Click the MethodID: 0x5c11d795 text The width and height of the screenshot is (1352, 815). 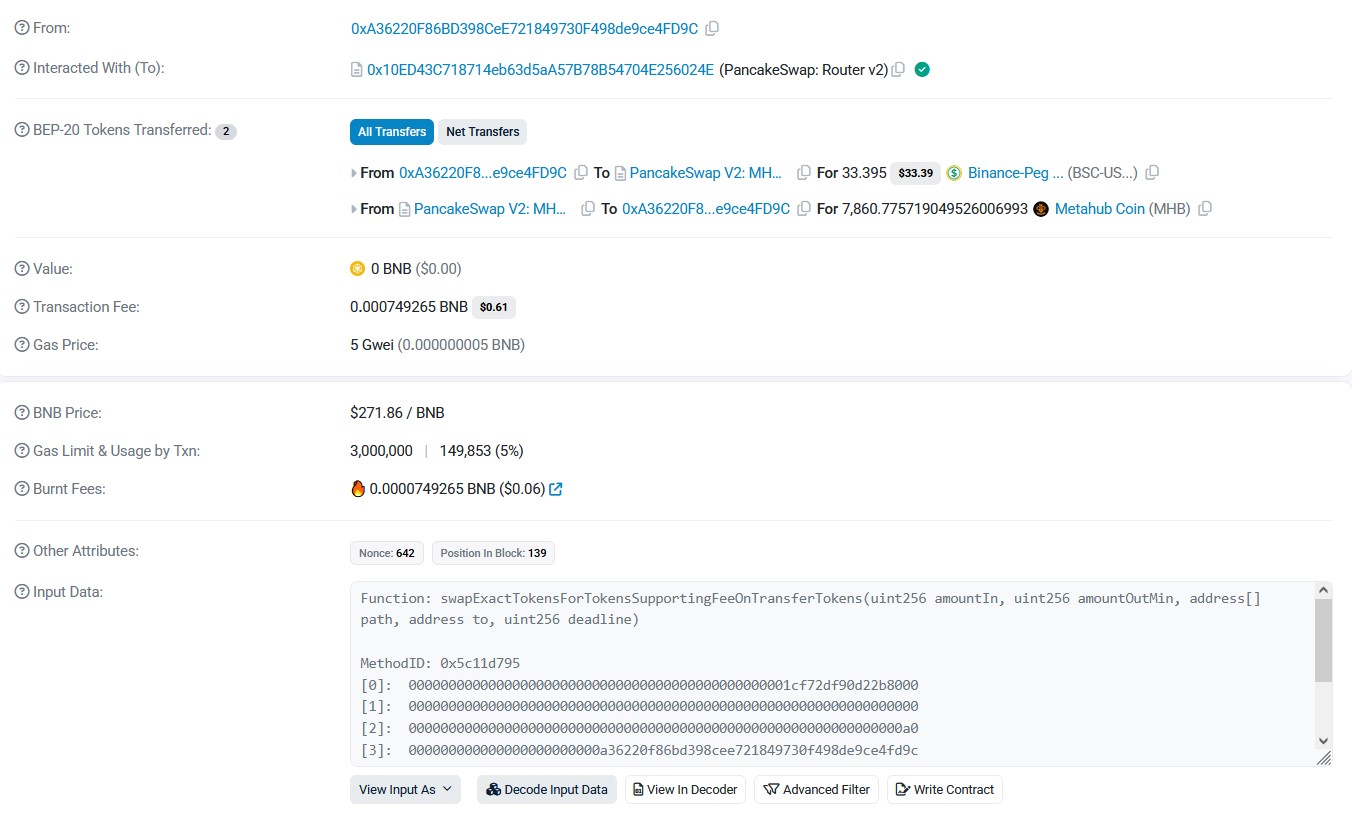pyautogui.click(x=440, y=664)
